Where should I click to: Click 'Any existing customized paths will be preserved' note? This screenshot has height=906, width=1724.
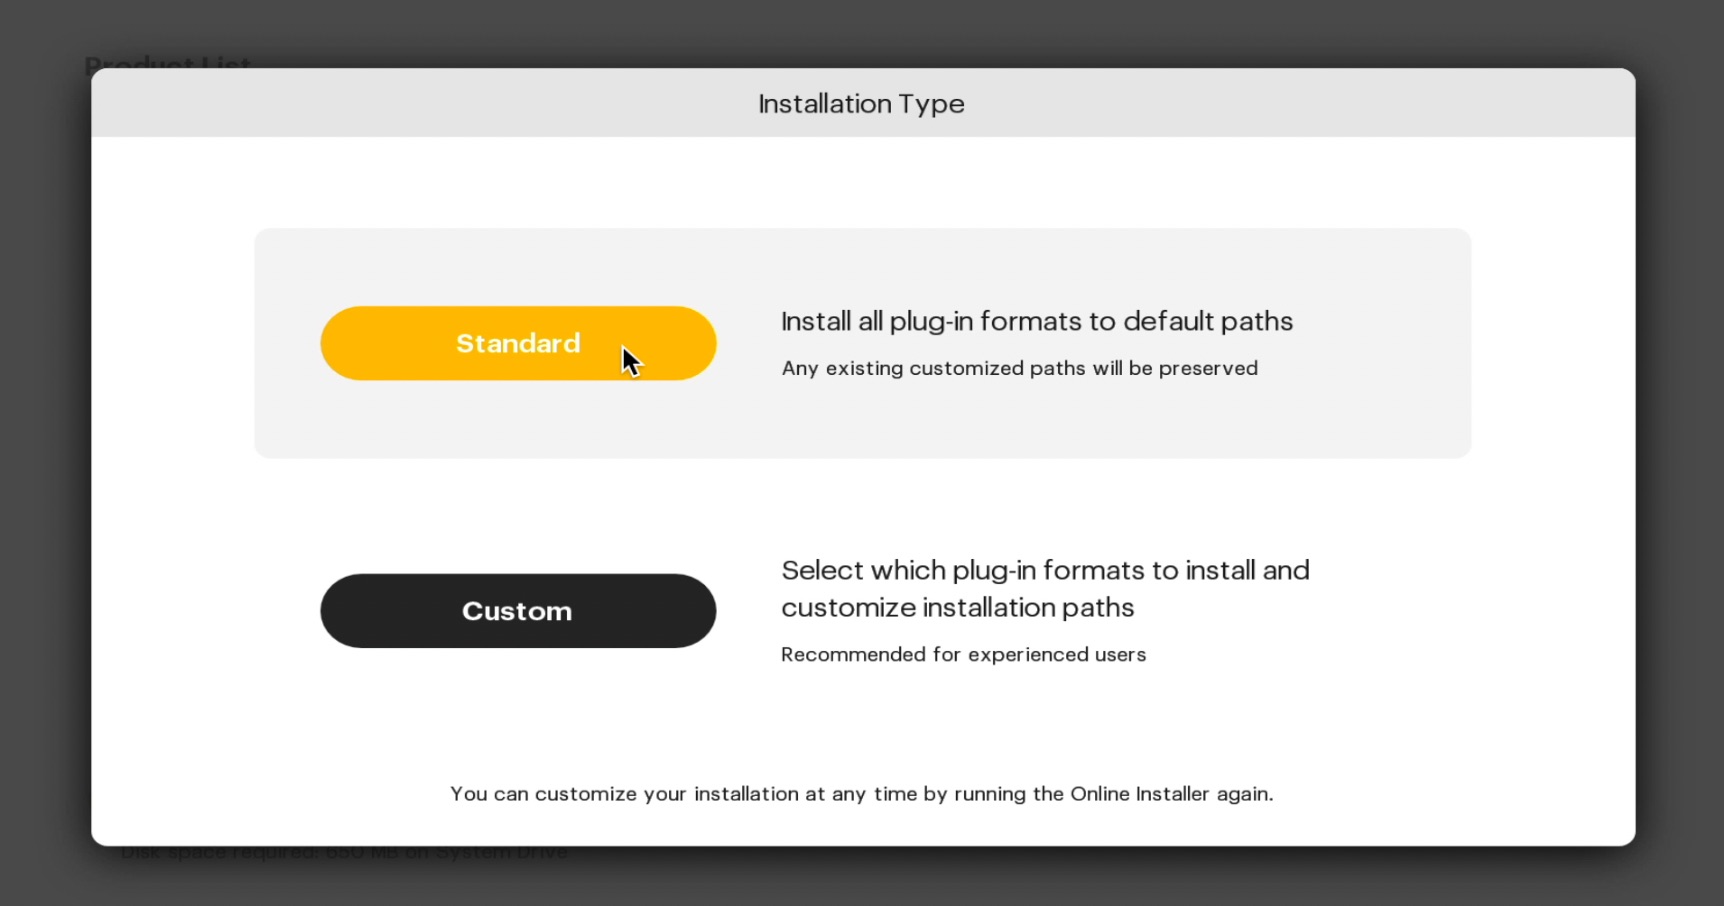(x=1020, y=368)
